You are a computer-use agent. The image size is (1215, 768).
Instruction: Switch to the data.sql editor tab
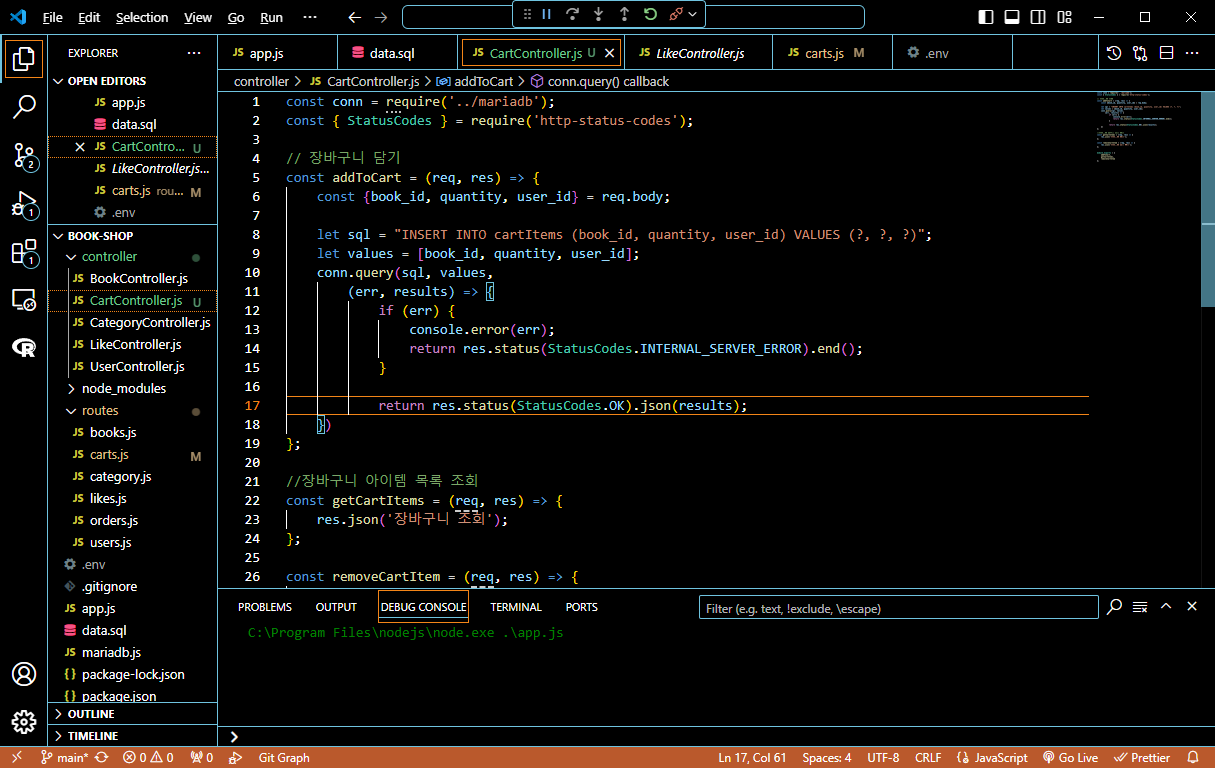click(398, 53)
